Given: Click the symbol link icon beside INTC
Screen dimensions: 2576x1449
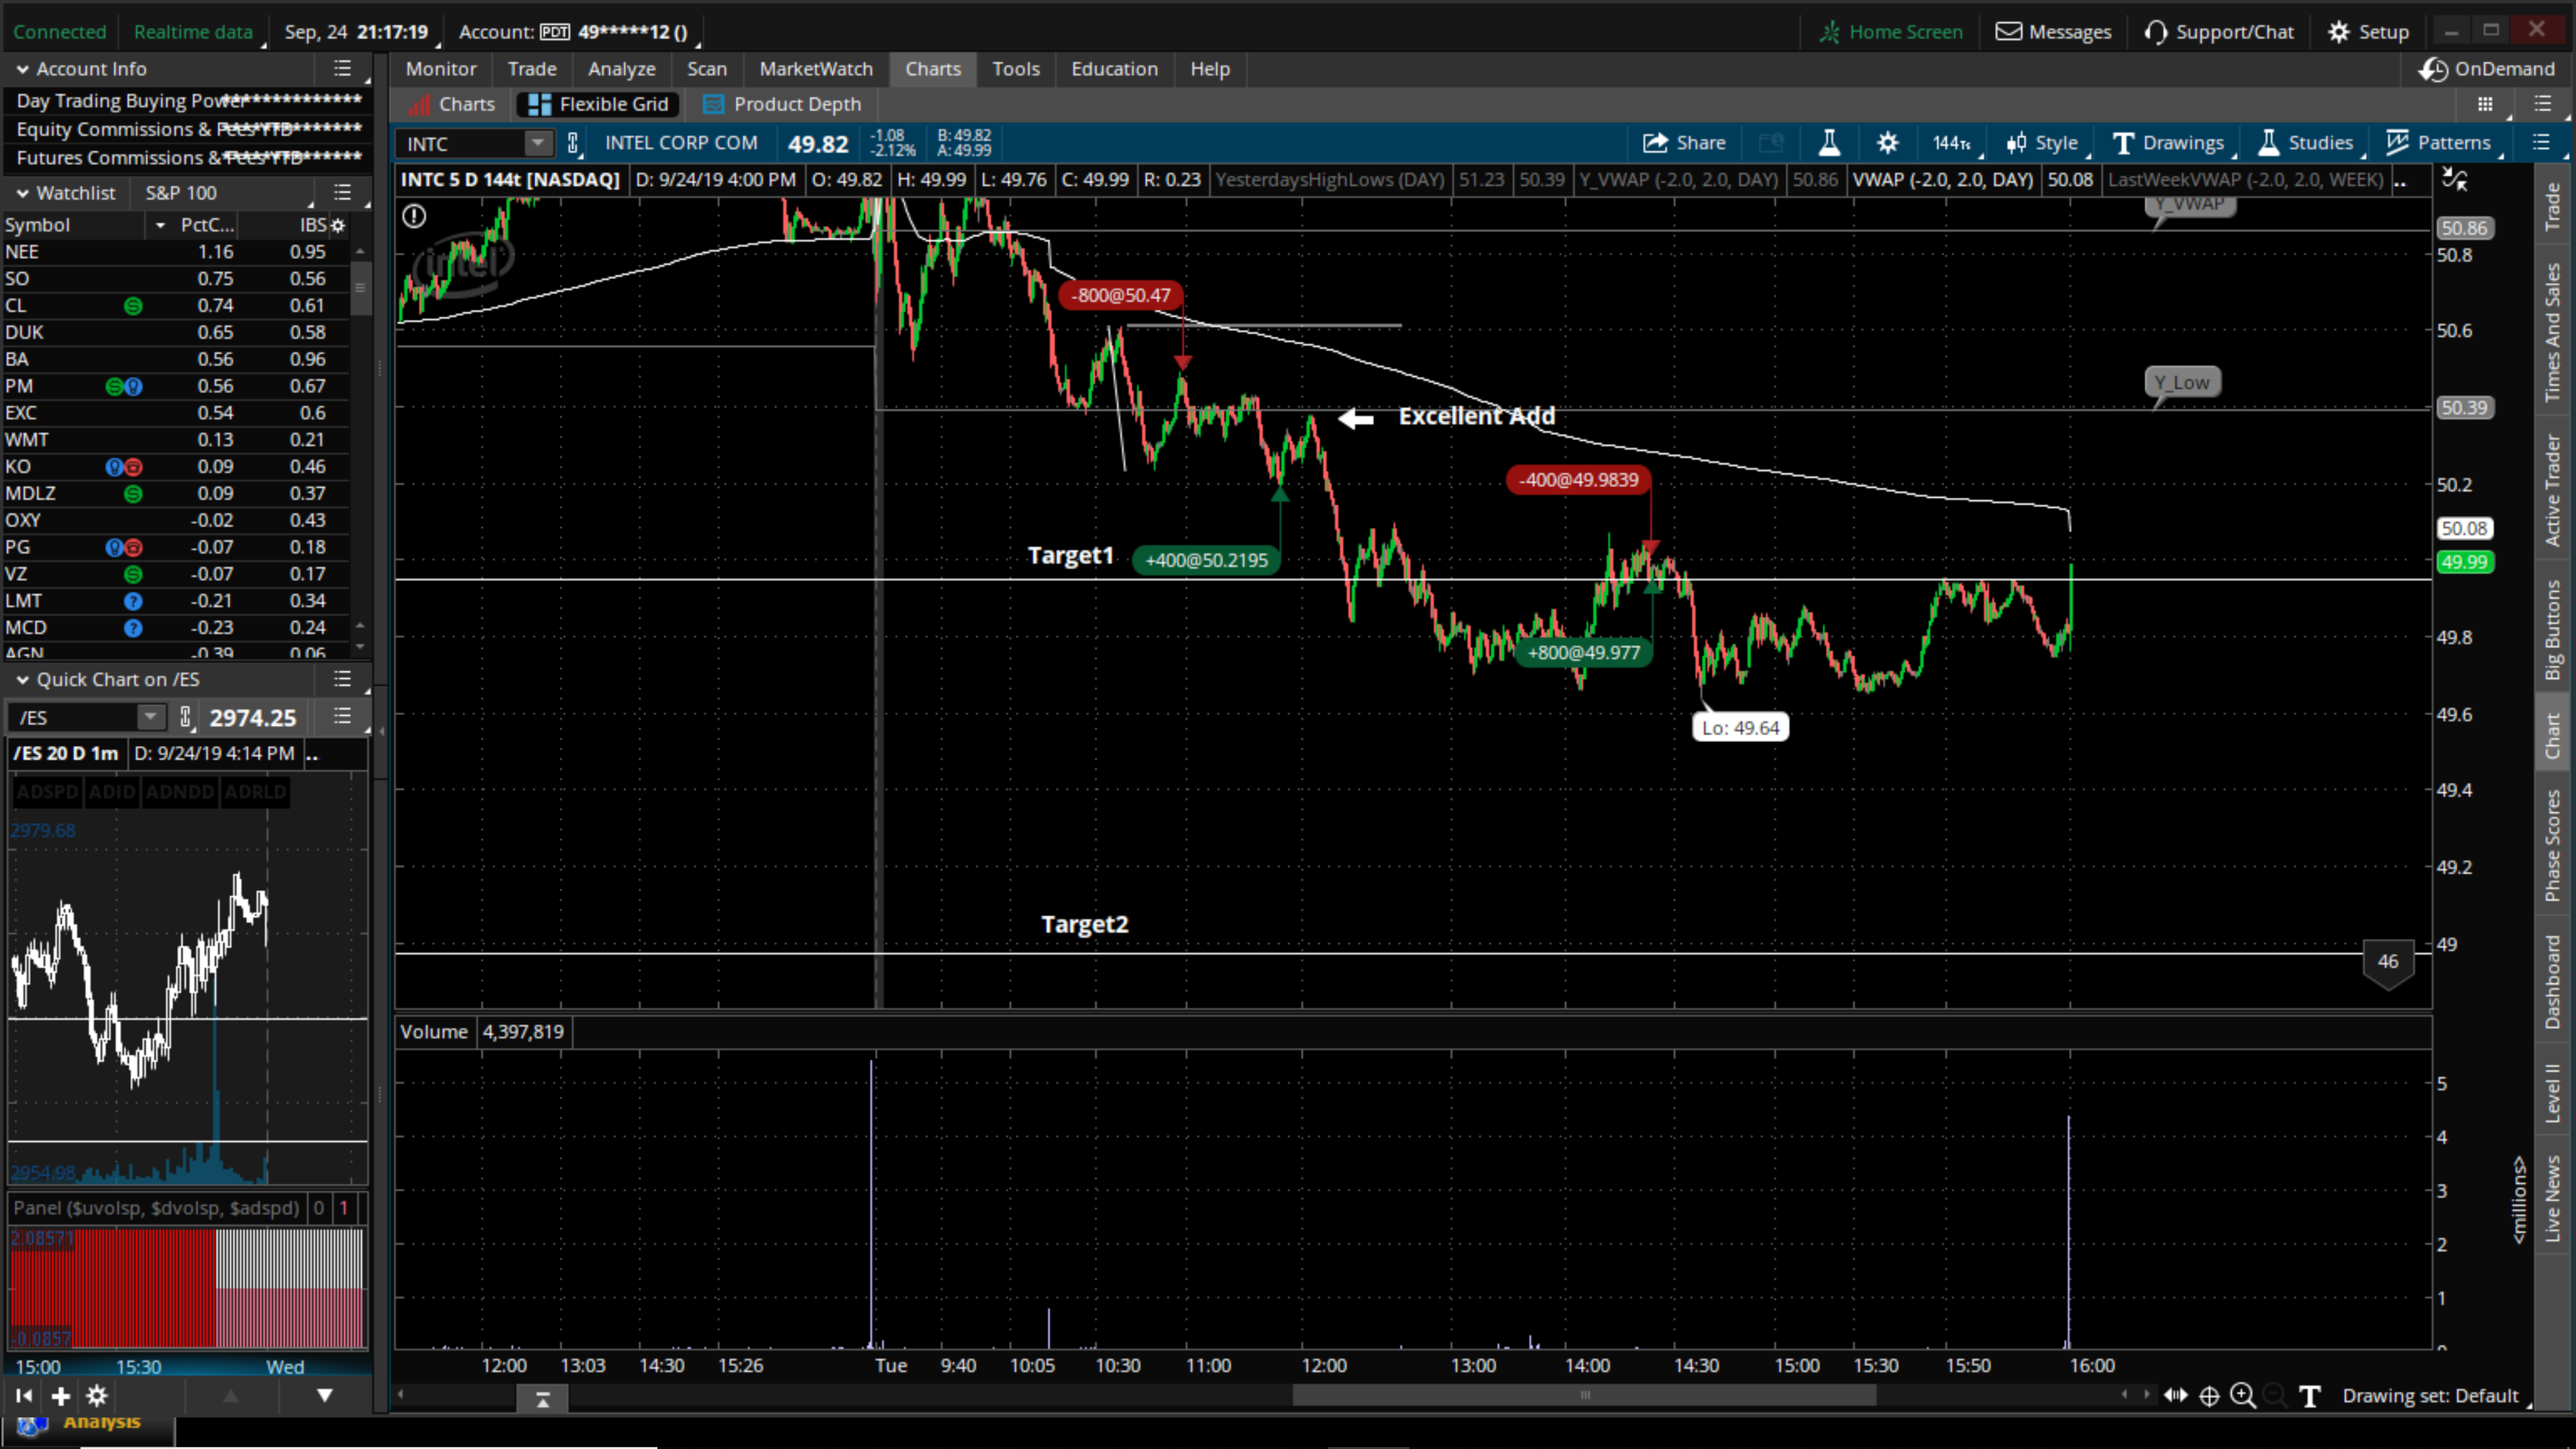Looking at the screenshot, I should 573,143.
